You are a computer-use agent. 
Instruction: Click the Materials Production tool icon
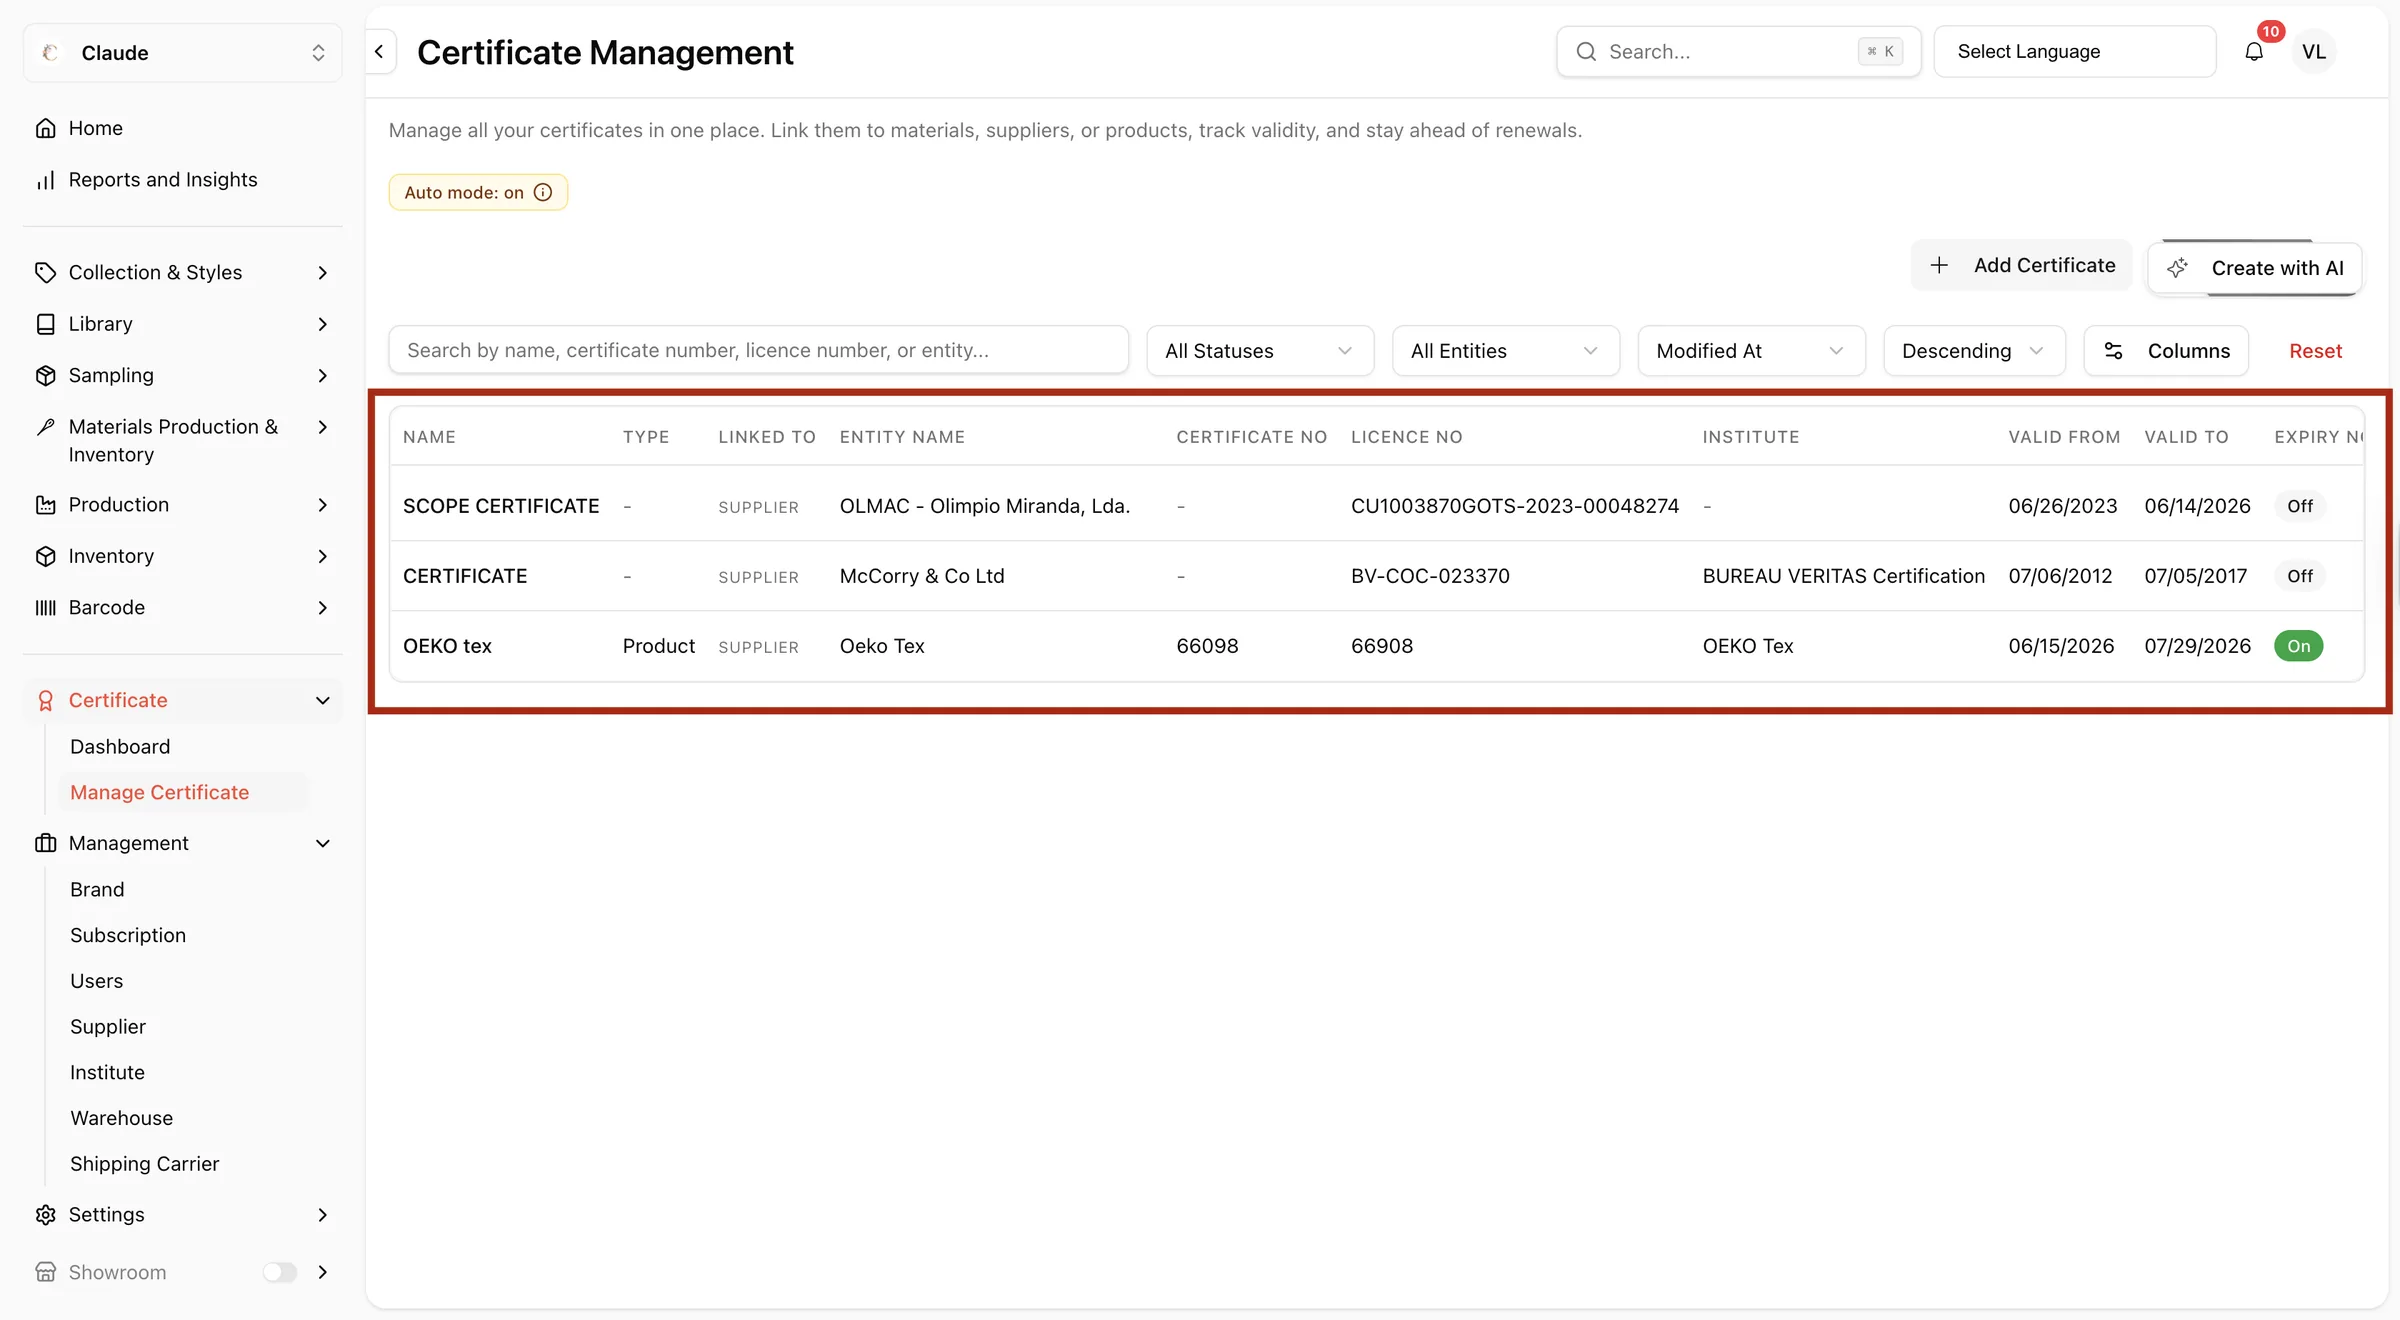click(45, 427)
